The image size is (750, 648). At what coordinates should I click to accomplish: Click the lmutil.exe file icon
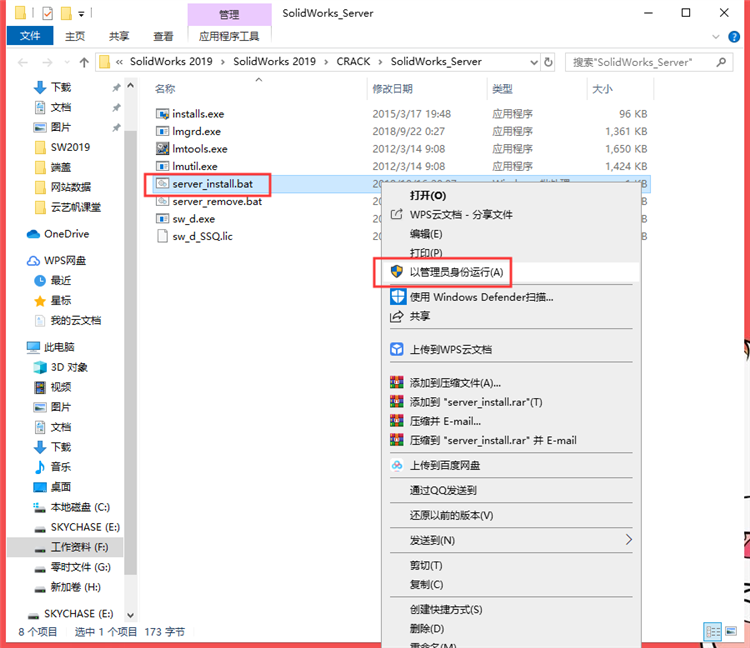click(163, 166)
